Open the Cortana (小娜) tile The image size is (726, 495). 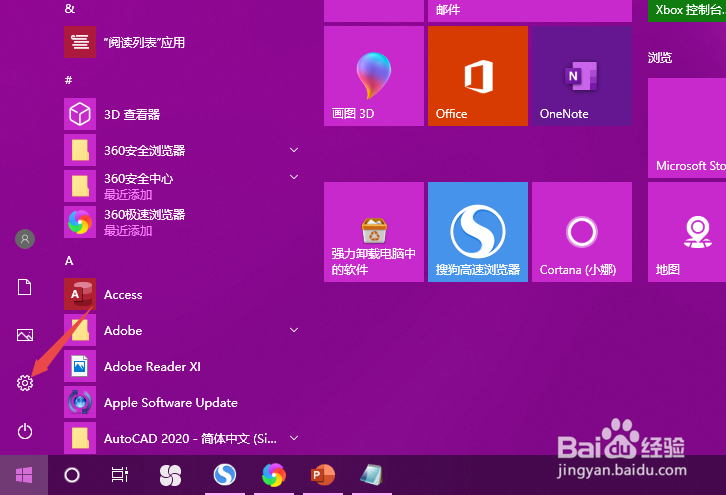click(582, 232)
